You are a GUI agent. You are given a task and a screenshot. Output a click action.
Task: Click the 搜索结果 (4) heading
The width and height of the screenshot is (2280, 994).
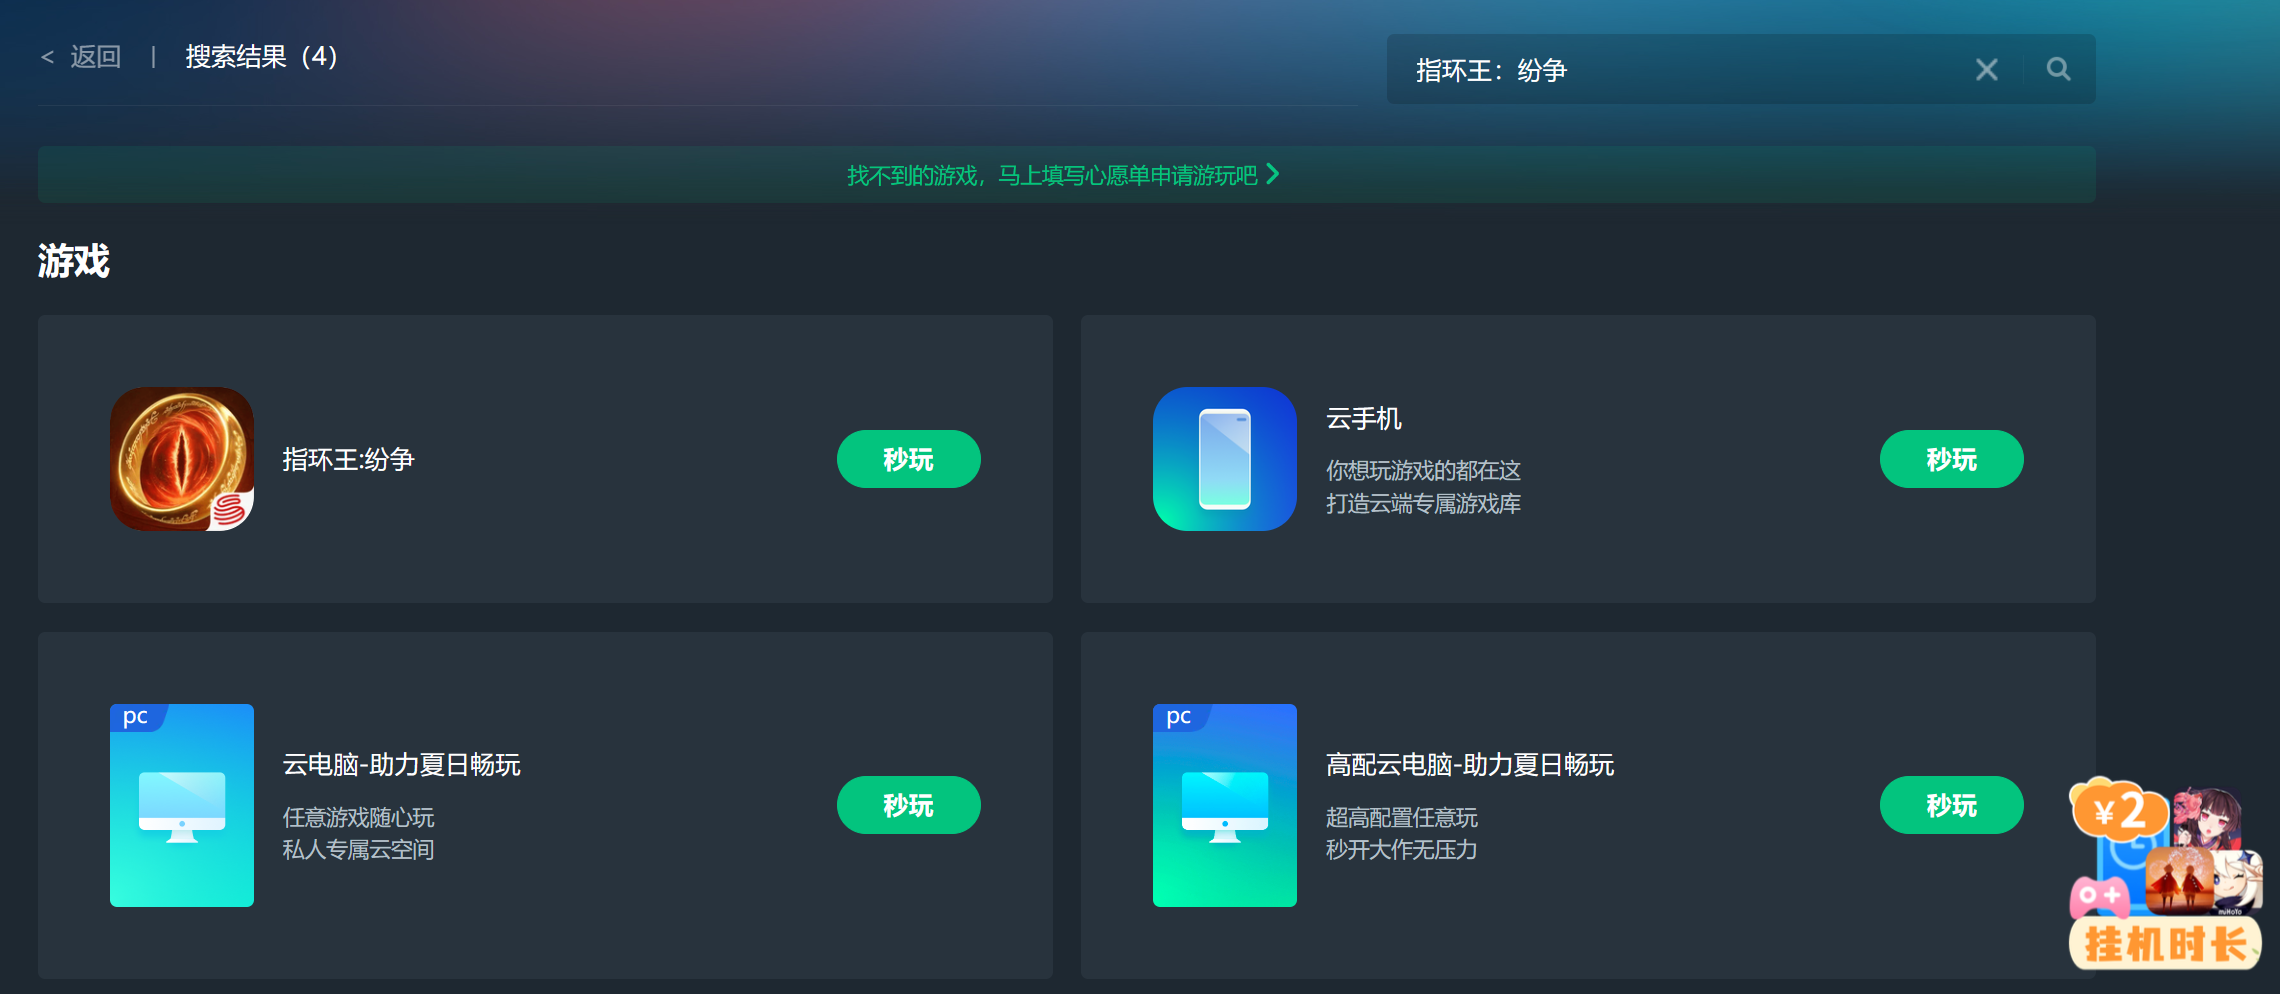click(x=262, y=57)
